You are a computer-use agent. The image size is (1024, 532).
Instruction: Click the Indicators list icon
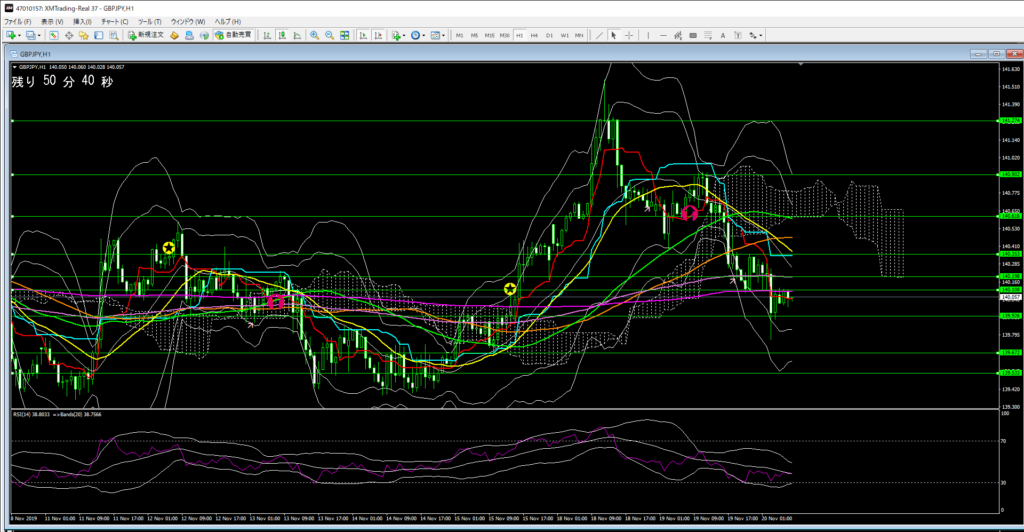coord(396,35)
